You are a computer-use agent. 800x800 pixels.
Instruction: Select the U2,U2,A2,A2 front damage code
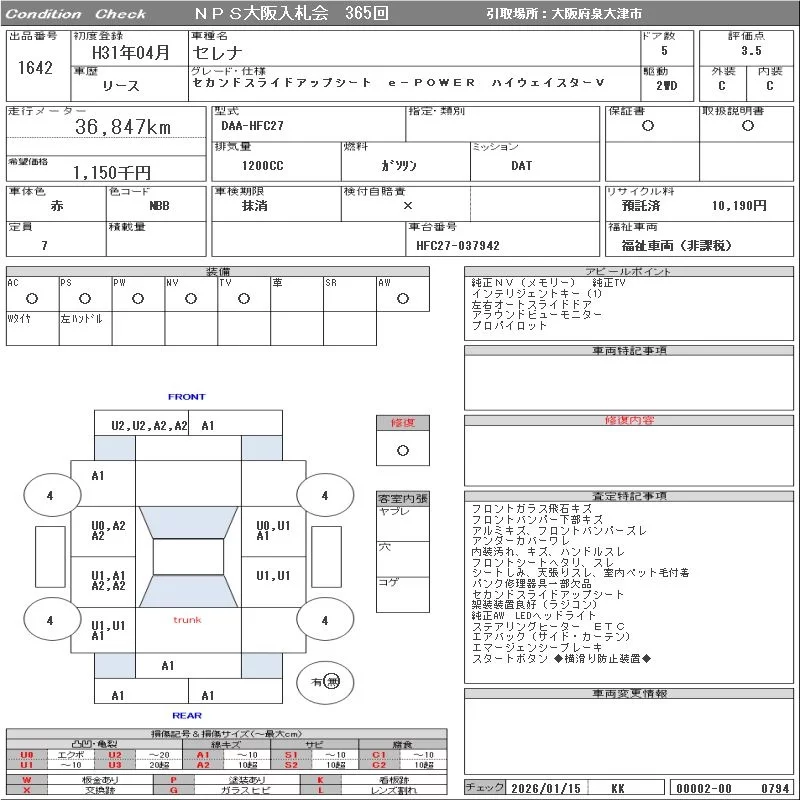(x=149, y=426)
